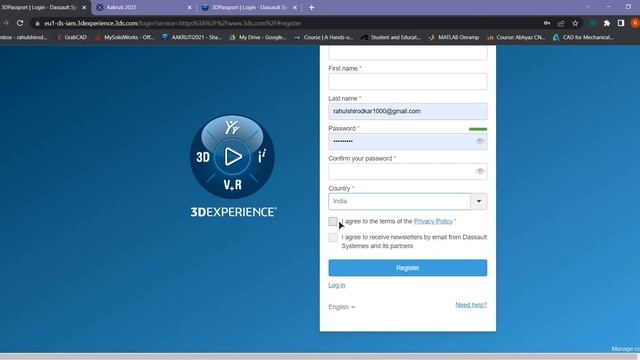Click the First name input field
Viewport: 640px width, 360px height.
[407, 81]
